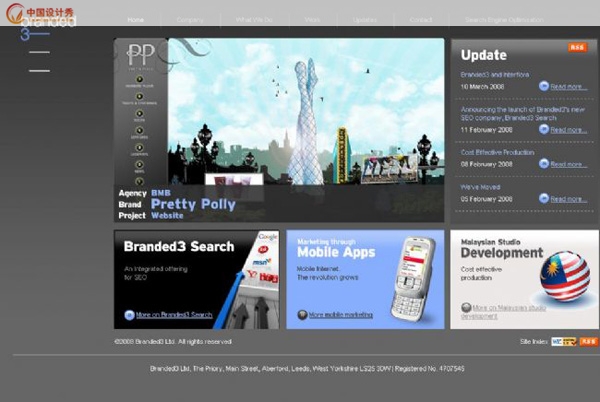This screenshot has width=600, height=402.
Task: Click arrow icon beside 11 February 2008 entry
Action: pyautogui.click(x=544, y=129)
